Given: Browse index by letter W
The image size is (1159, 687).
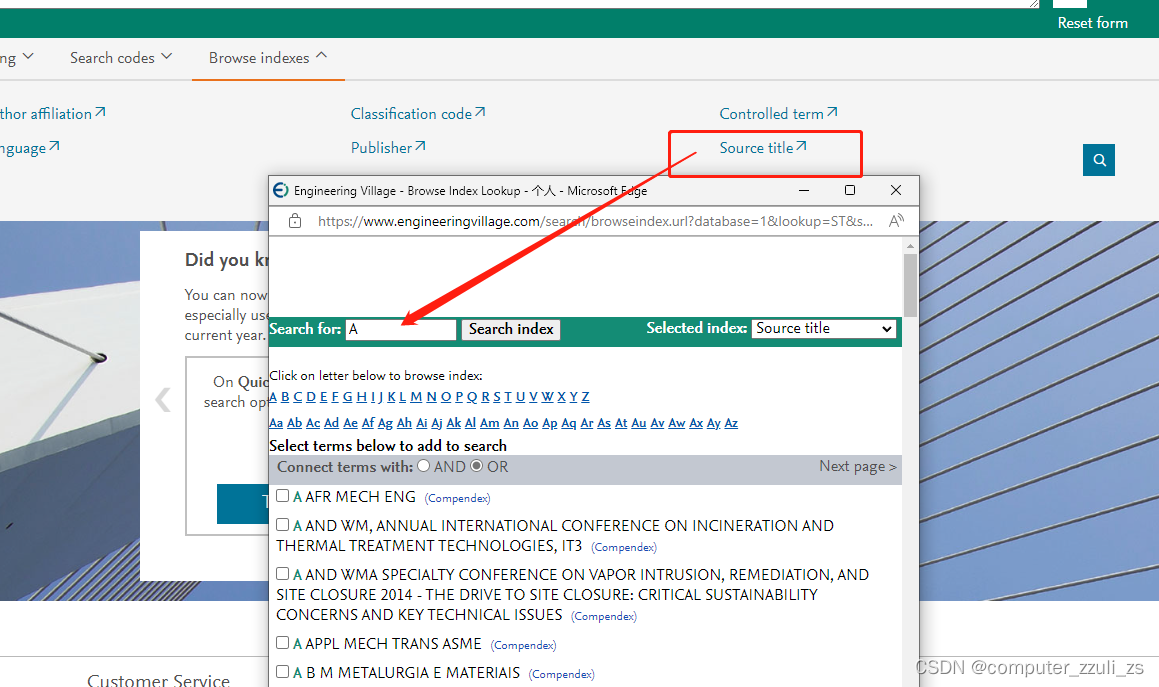Looking at the screenshot, I should [x=547, y=397].
